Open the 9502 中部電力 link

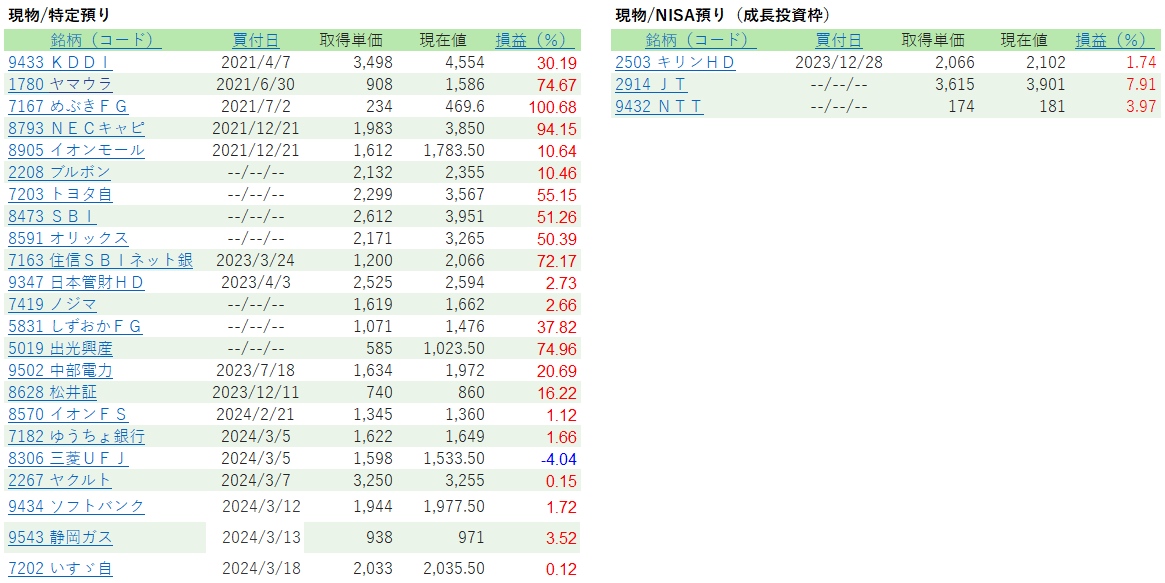tap(60, 371)
